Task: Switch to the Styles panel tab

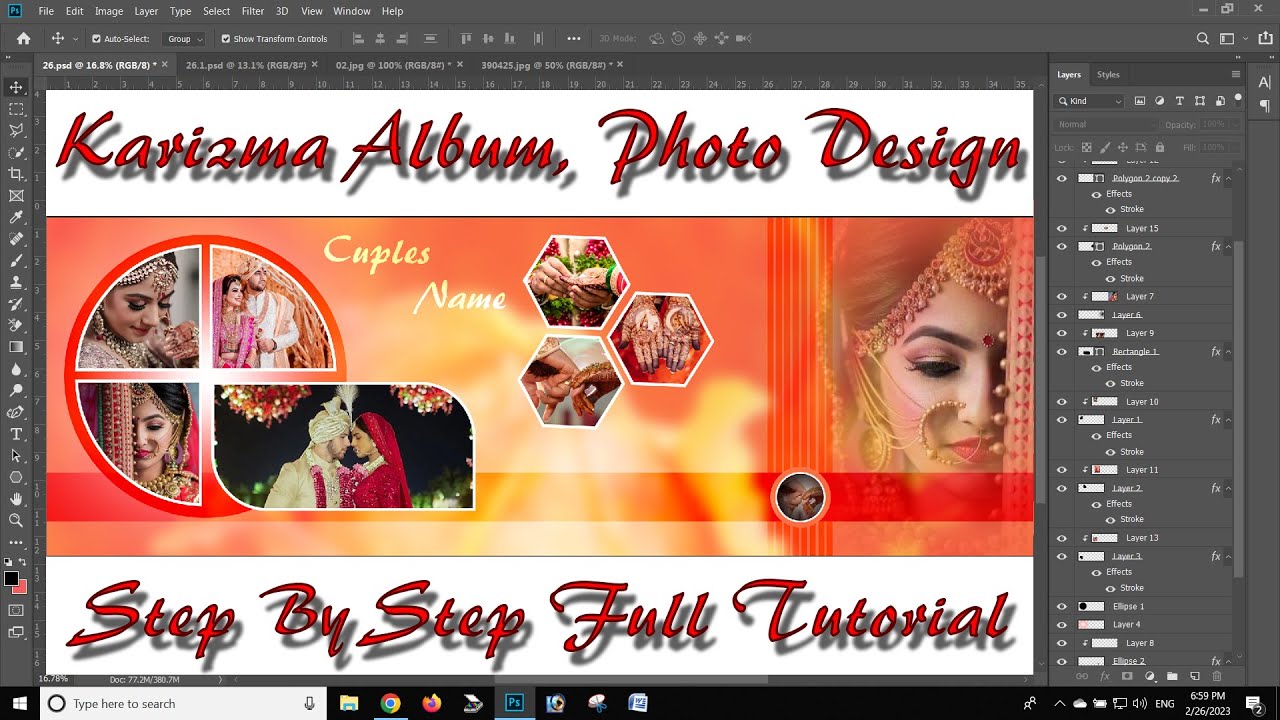Action: coord(1108,75)
